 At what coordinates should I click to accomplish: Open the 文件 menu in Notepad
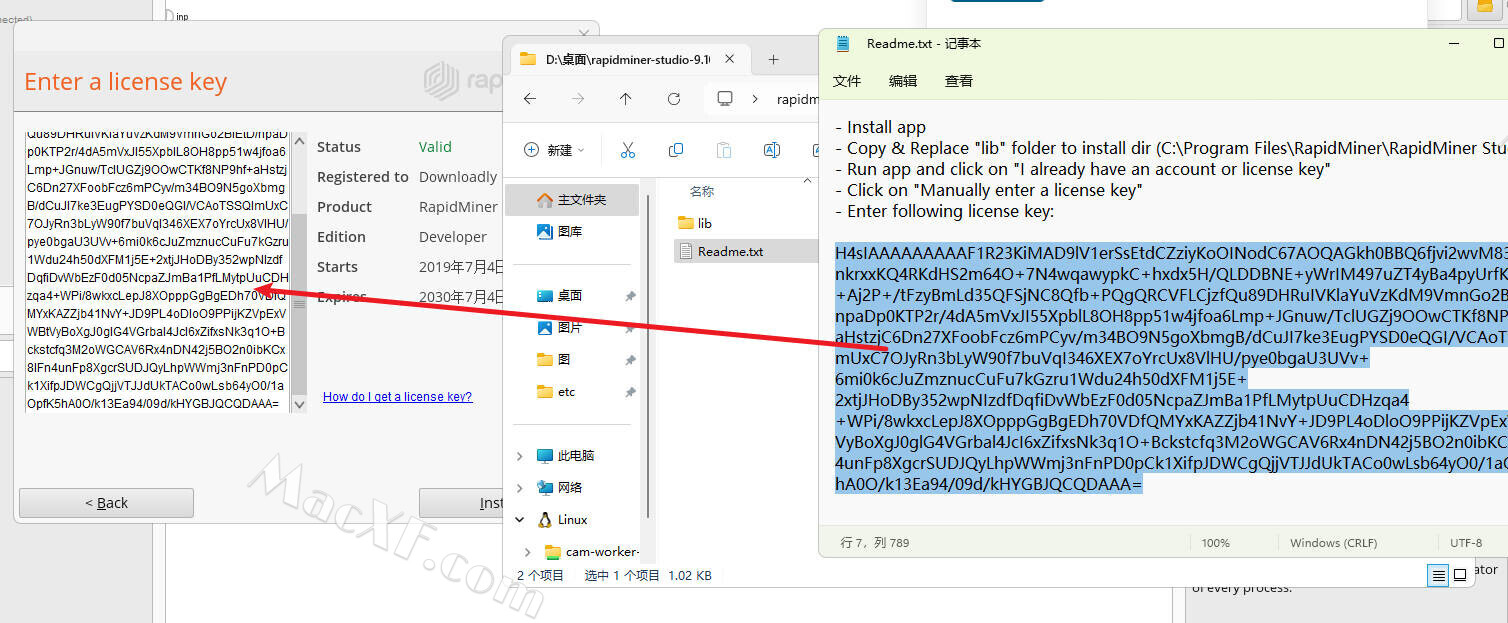847,81
